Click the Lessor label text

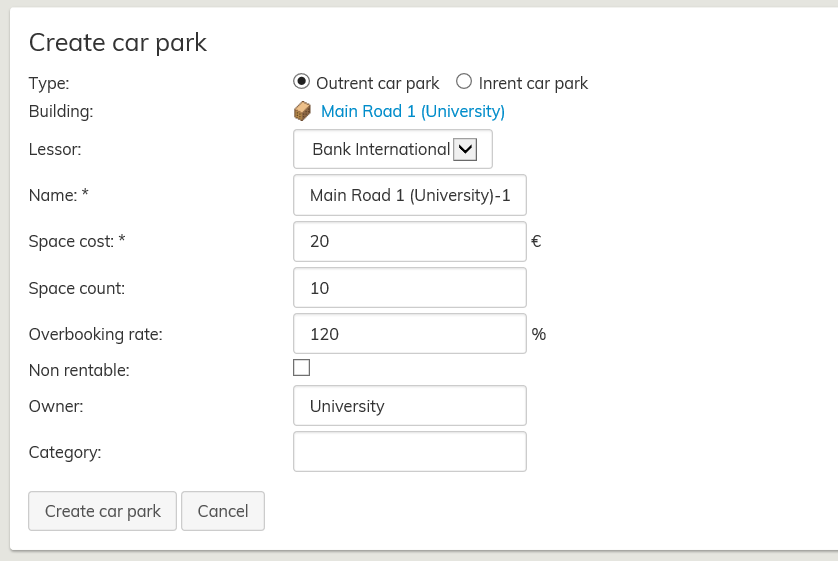coord(55,150)
